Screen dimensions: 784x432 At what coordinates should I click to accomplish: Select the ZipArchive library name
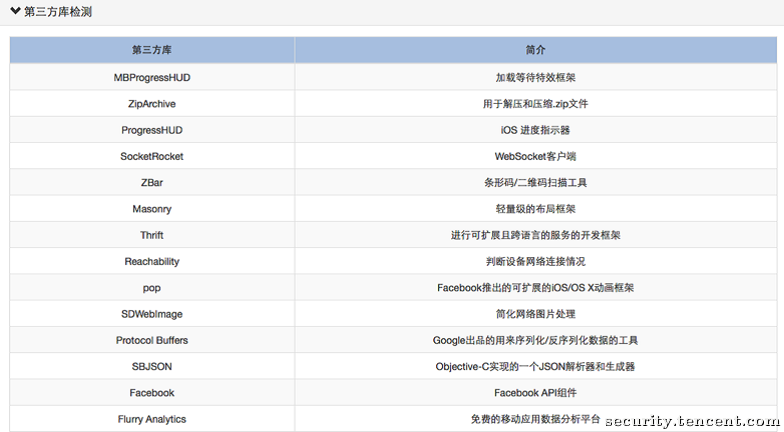(152, 103)
